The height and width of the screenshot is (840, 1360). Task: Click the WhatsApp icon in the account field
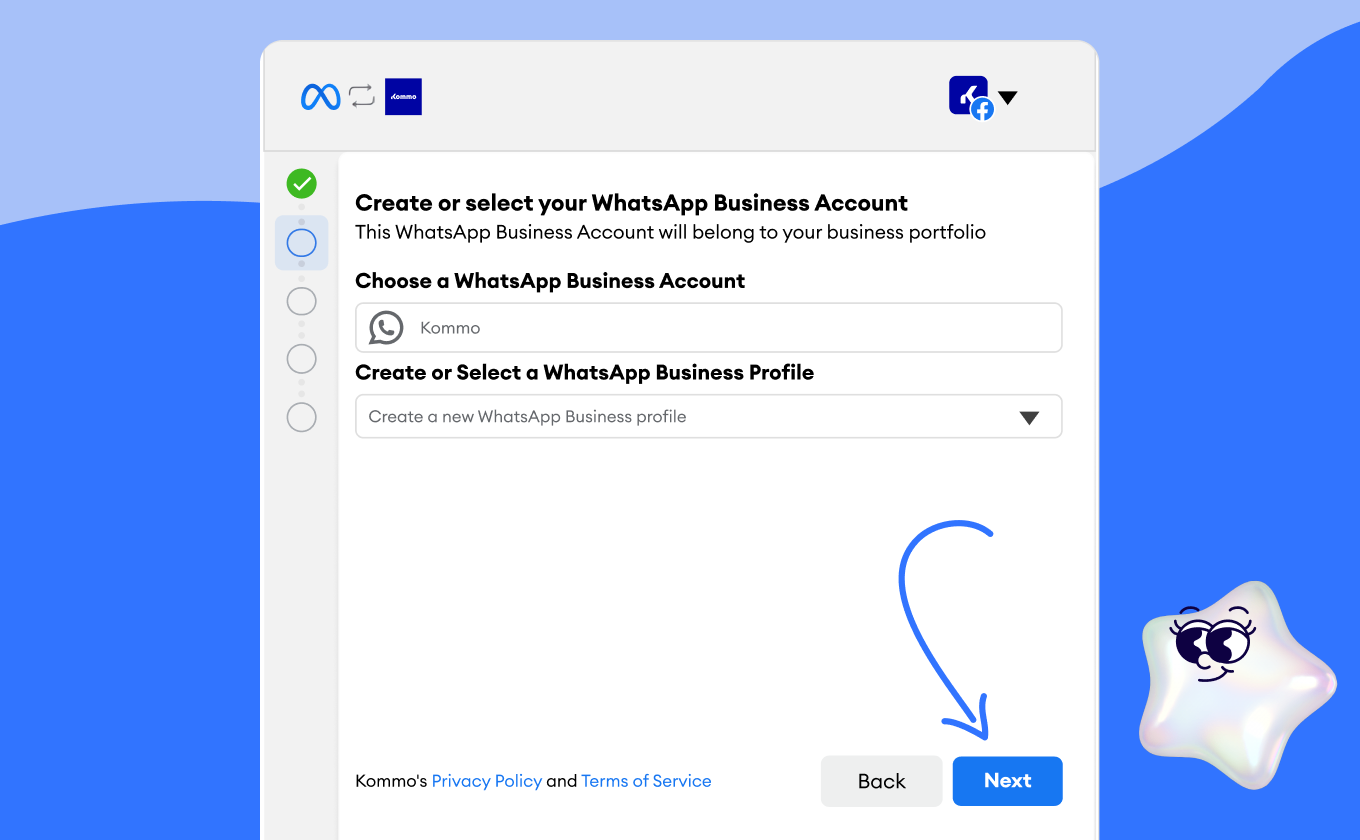(386, 328)
